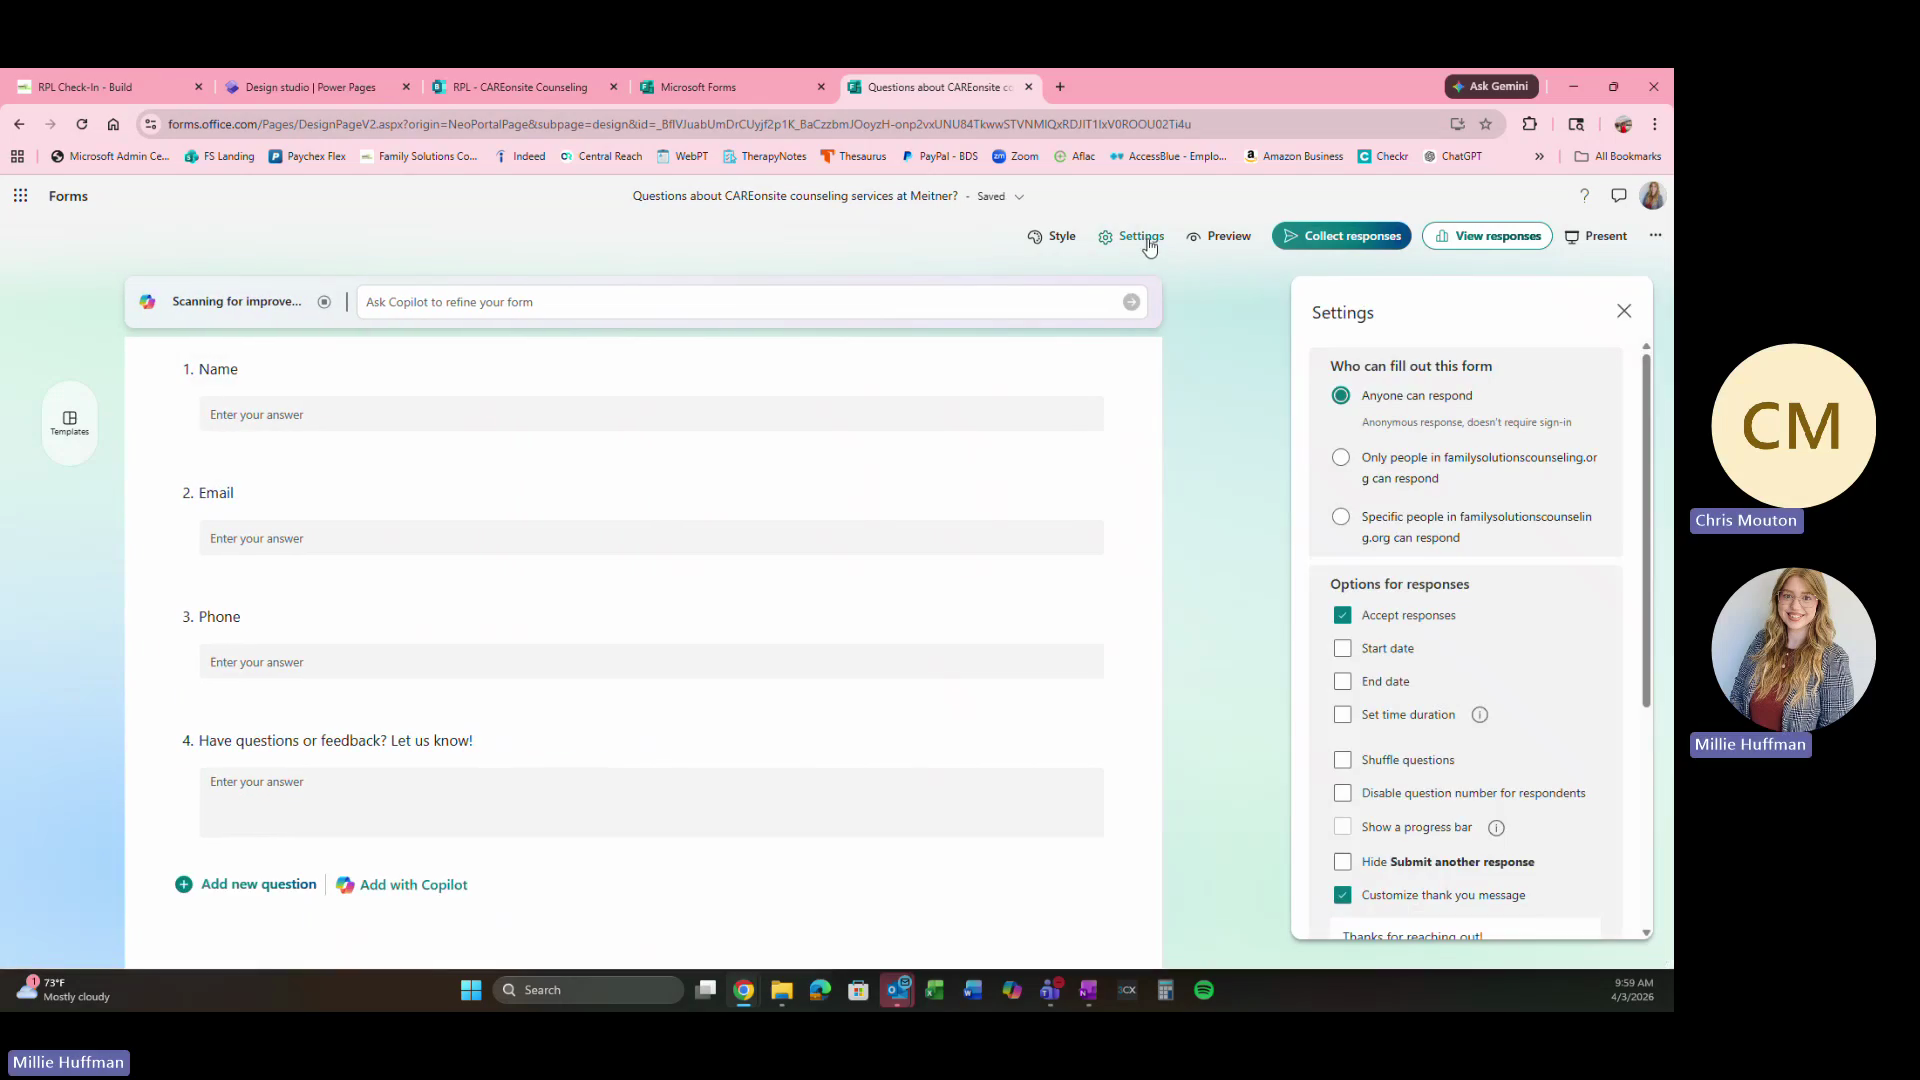Open Excel from the taskbar
The height and width of the screenshot is (1080, 1920).
coord(934,990)
